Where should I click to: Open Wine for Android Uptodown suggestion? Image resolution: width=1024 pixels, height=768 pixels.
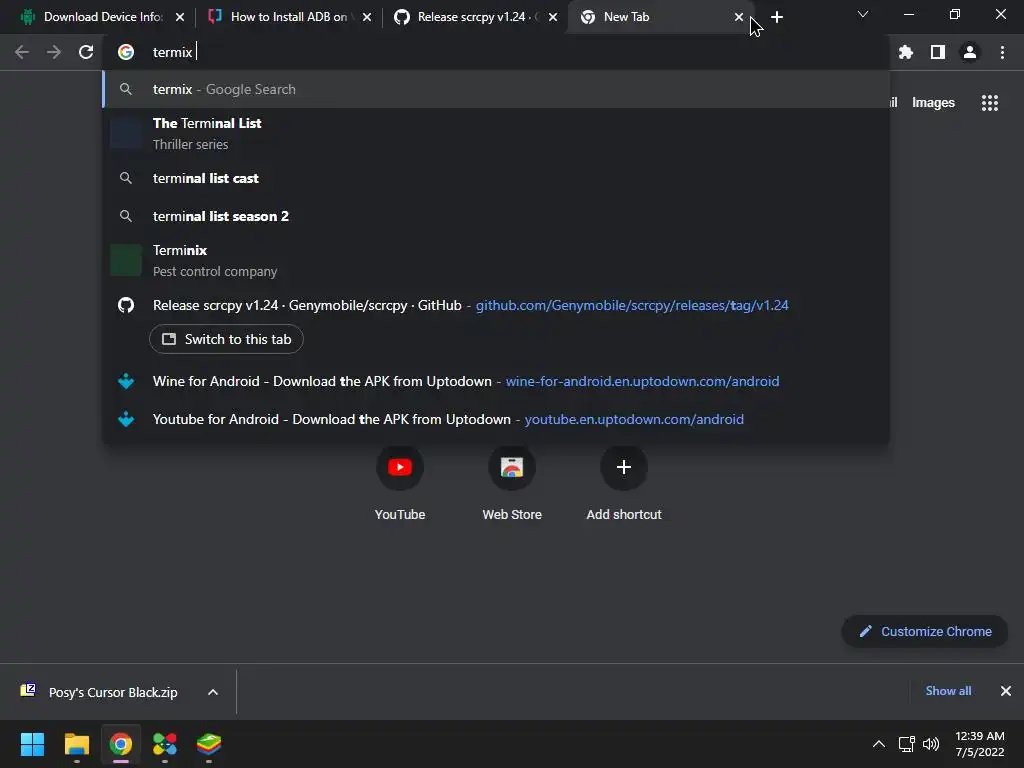(x=496, y=381)
